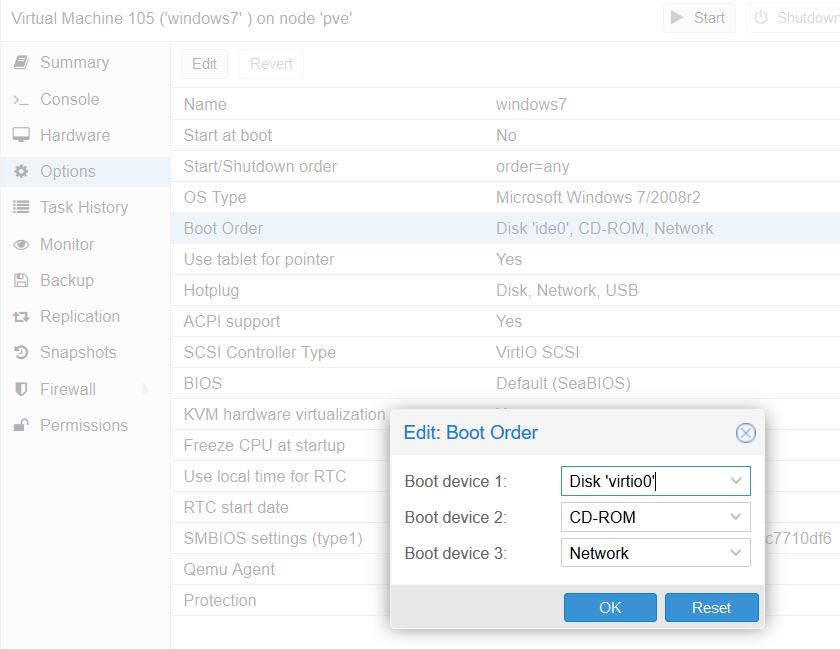This screenshot has width=840, height=649.
Task: Select the Protection row
Action: (x=281, y=600)
